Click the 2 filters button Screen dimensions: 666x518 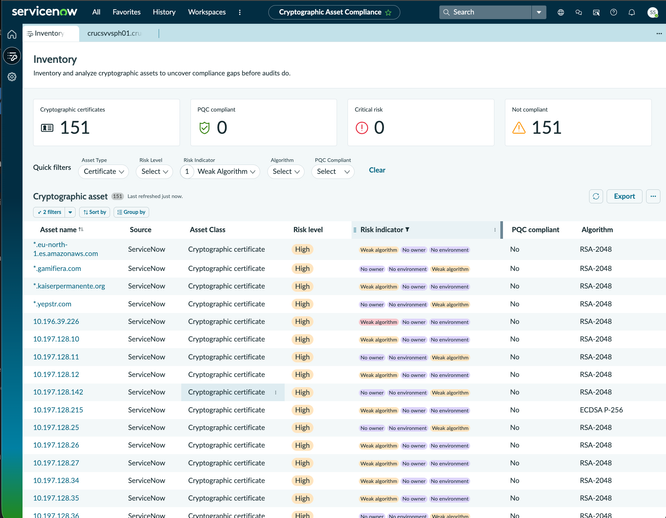click(49, 212)
